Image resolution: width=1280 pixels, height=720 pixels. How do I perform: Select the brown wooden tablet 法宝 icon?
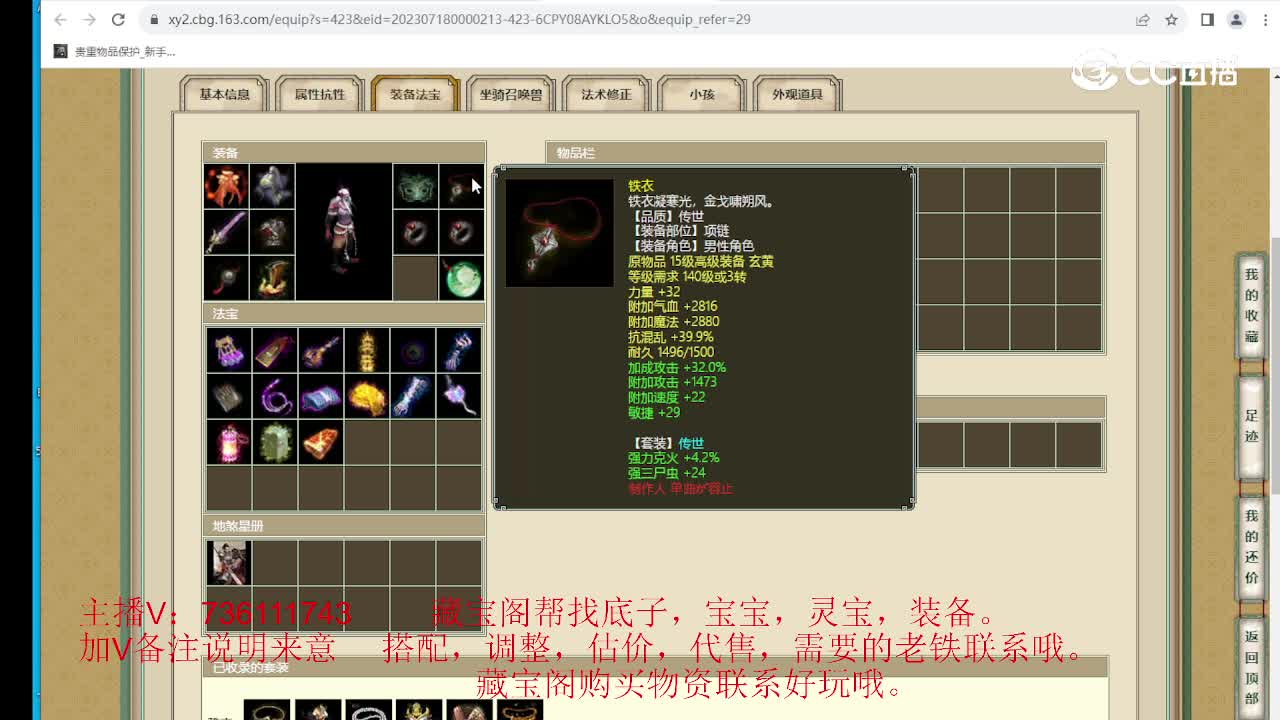click(x=275, y=350)
